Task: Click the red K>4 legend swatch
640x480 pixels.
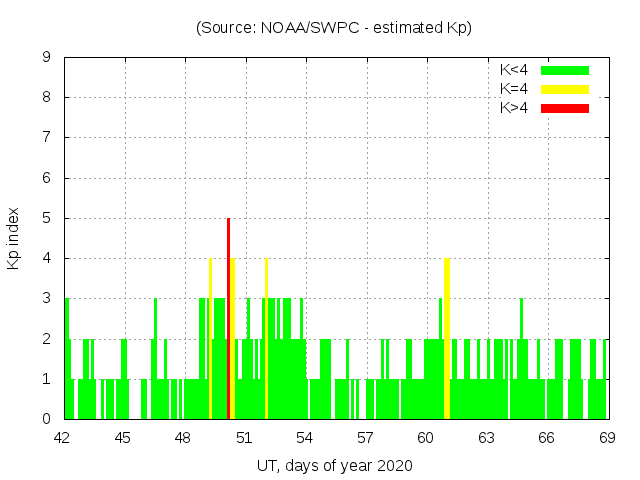Action: pos(565,108)
